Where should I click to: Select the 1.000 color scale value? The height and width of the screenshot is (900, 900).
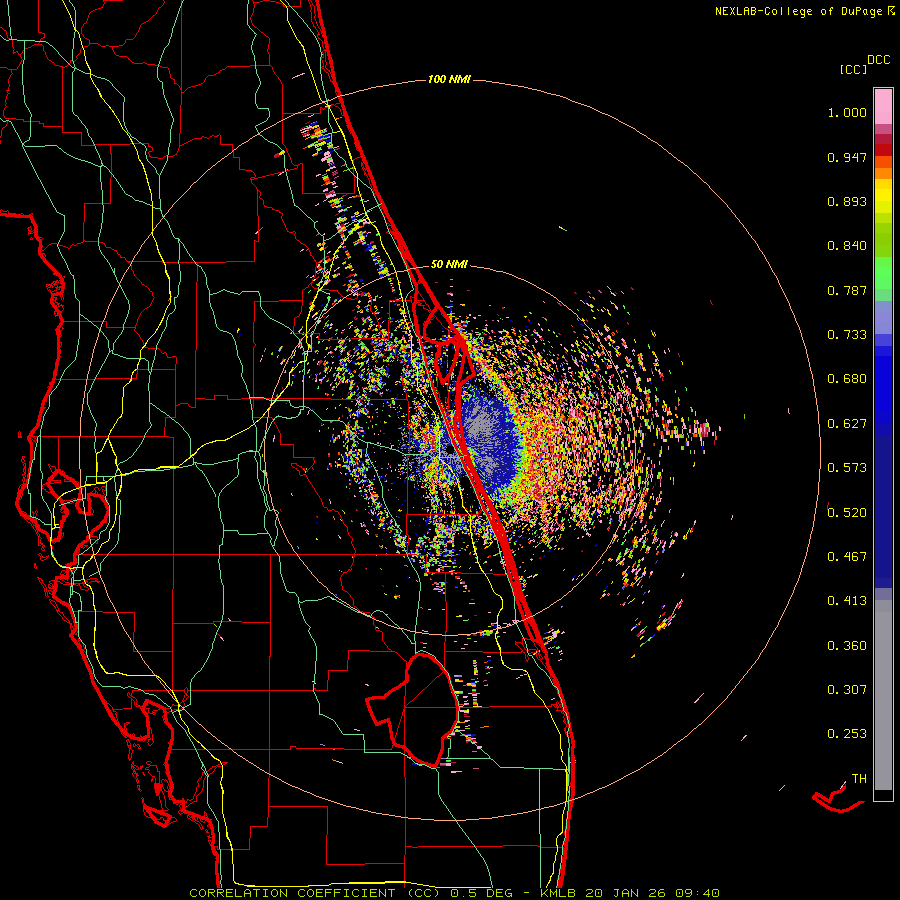point(847,112)
